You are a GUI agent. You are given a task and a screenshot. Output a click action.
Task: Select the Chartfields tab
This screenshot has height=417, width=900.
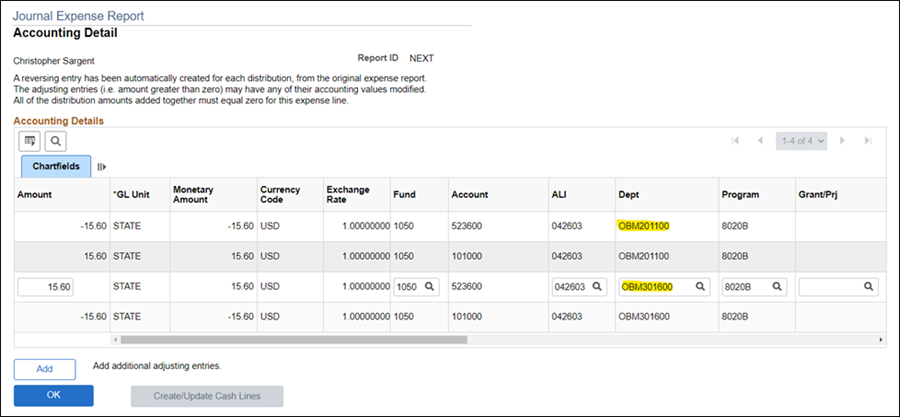tap(56, 166)
